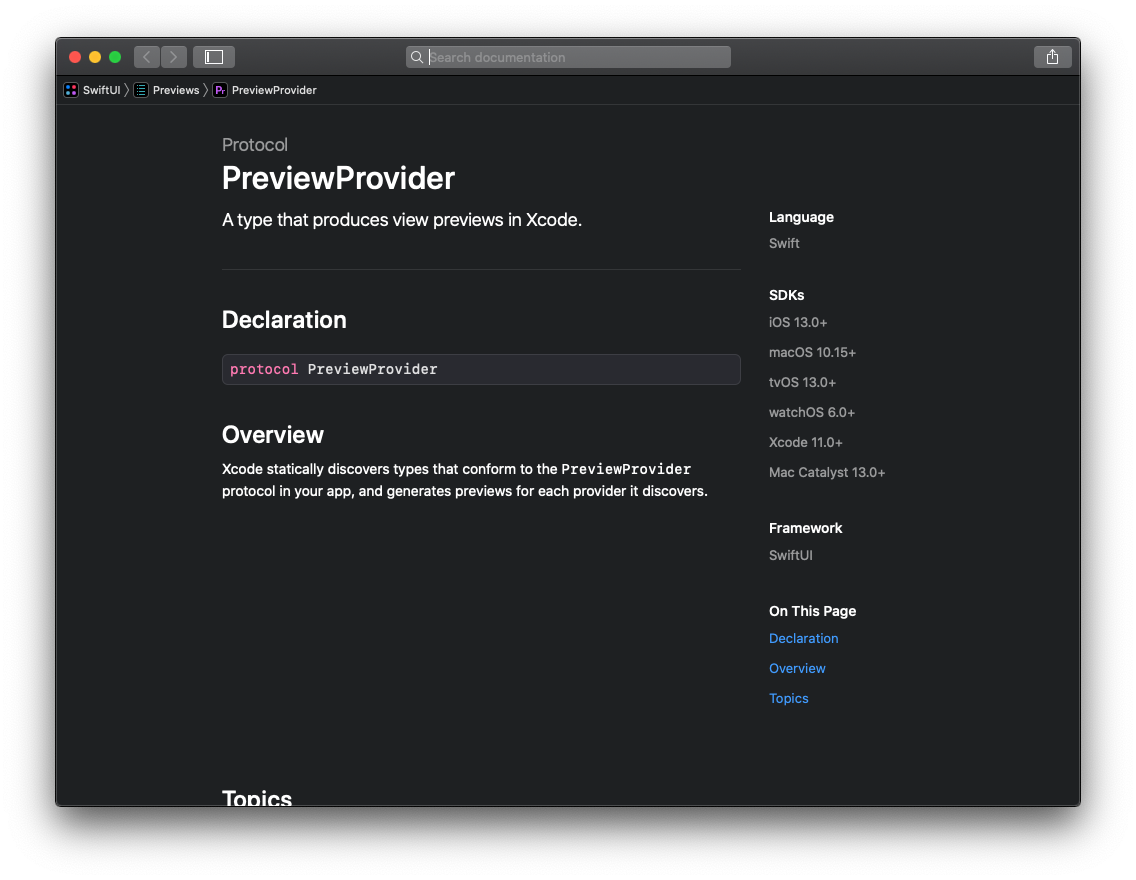The width and height of the screenshot is (1136, 880).
Task: Click the Xcode 11.0+ SDK entry
Action: 806,443
